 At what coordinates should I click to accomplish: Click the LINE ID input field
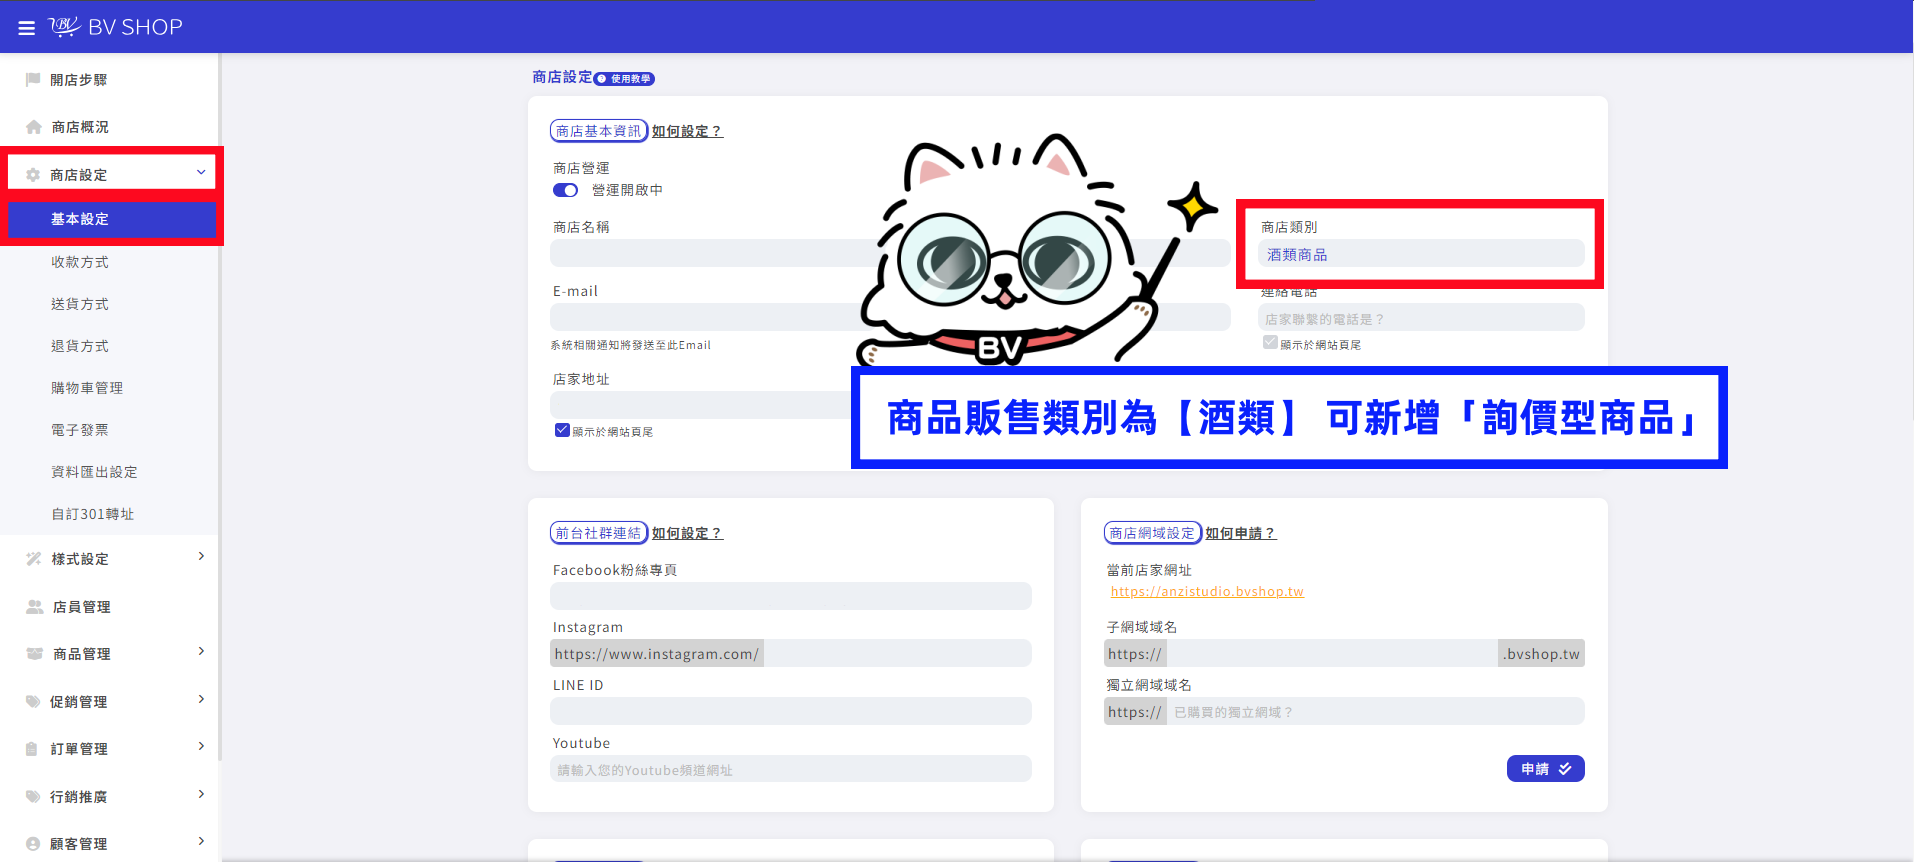[x=791, y=711]
